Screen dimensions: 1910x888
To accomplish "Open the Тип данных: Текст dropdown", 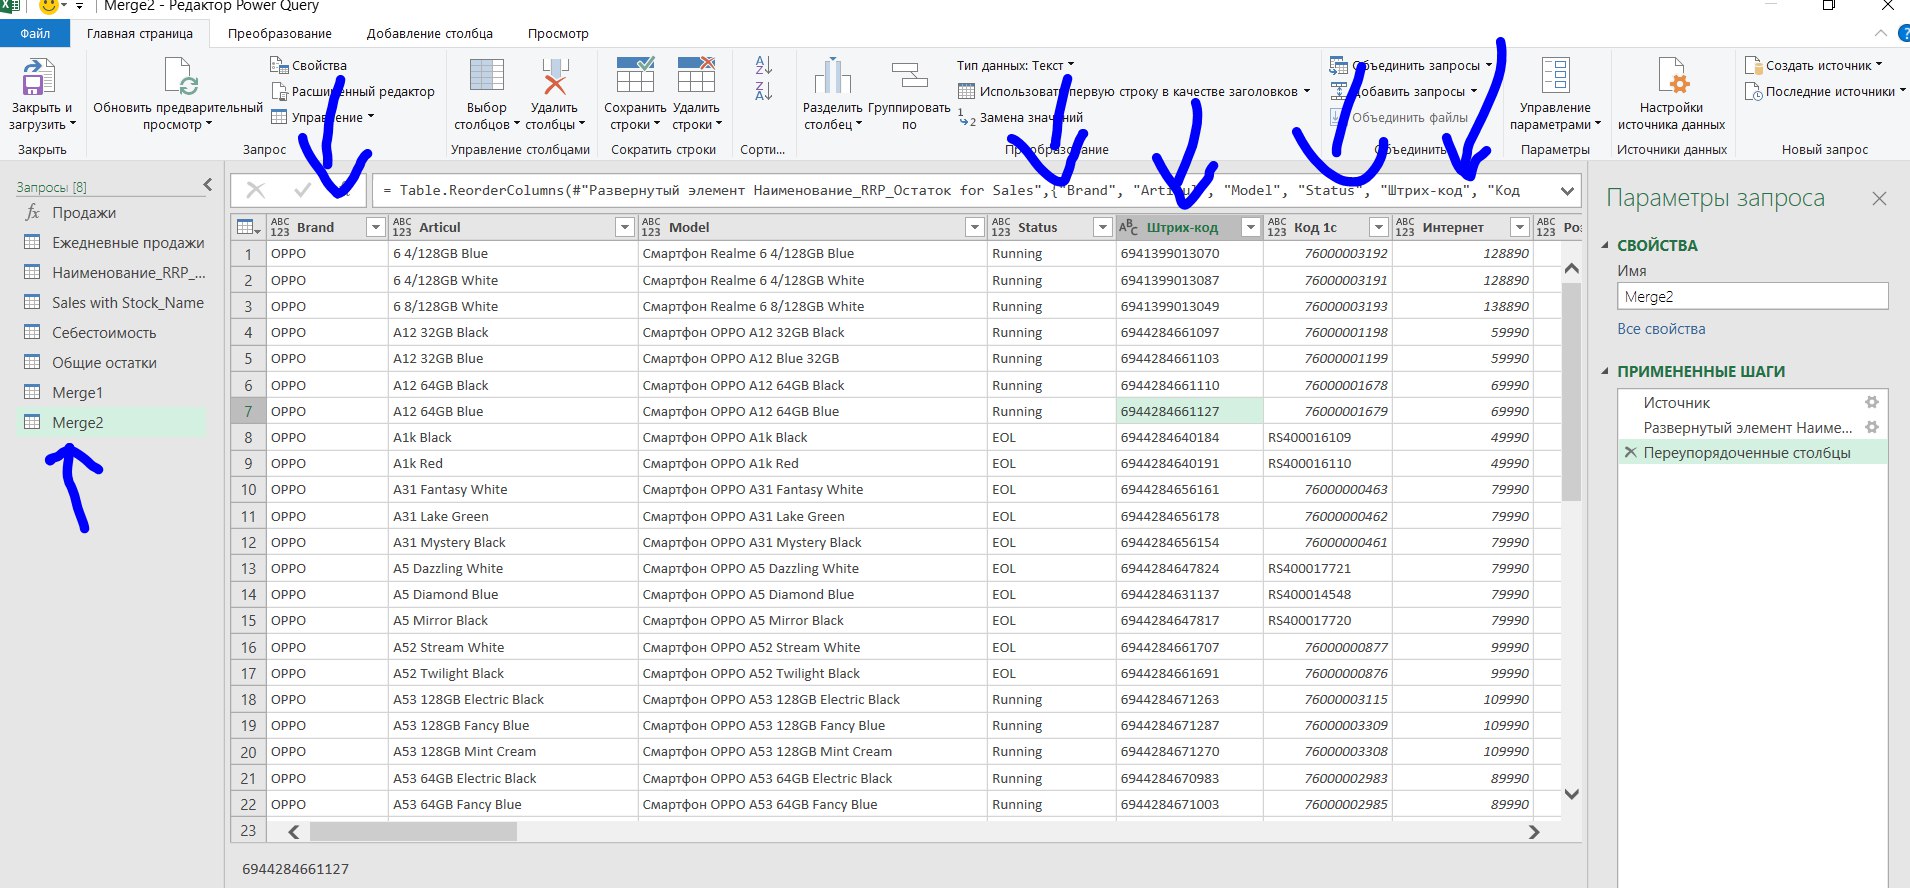I will click(1015, 65).
